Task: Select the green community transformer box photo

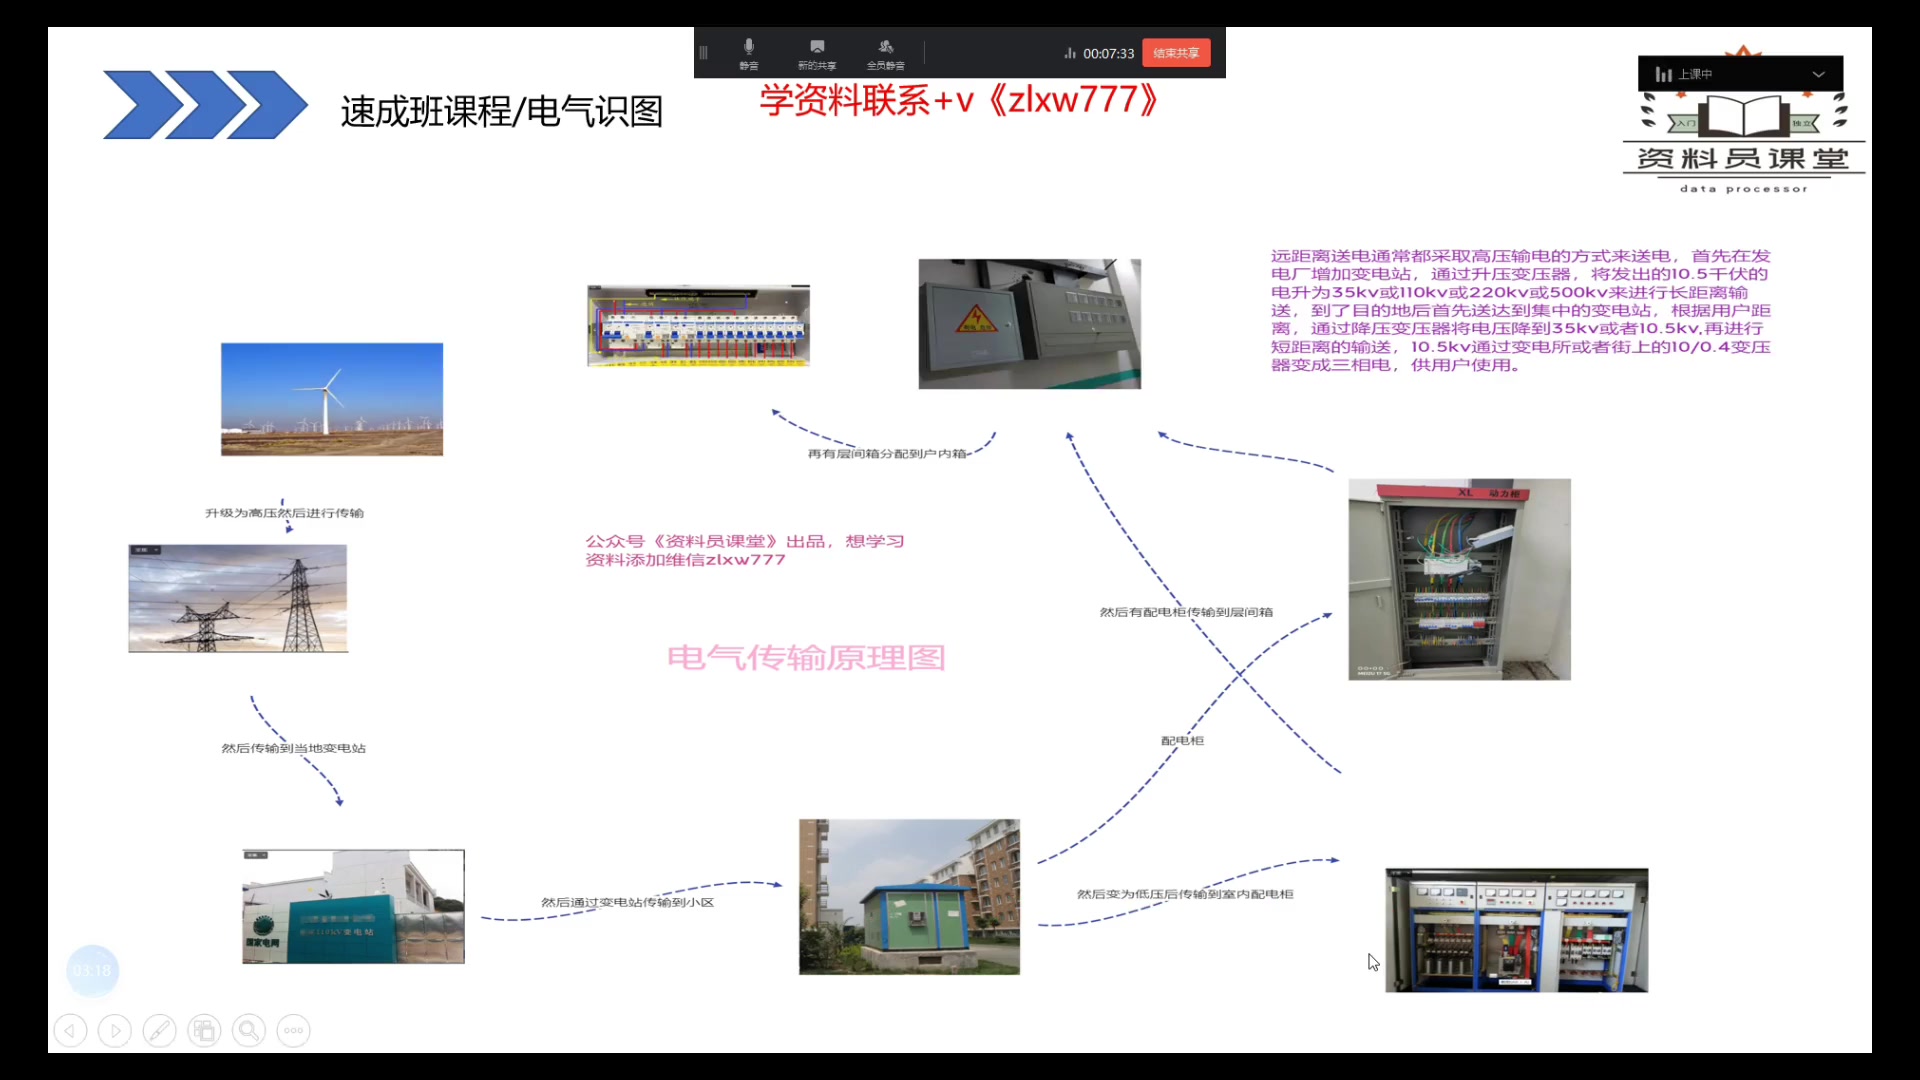Action: (909, 897)
